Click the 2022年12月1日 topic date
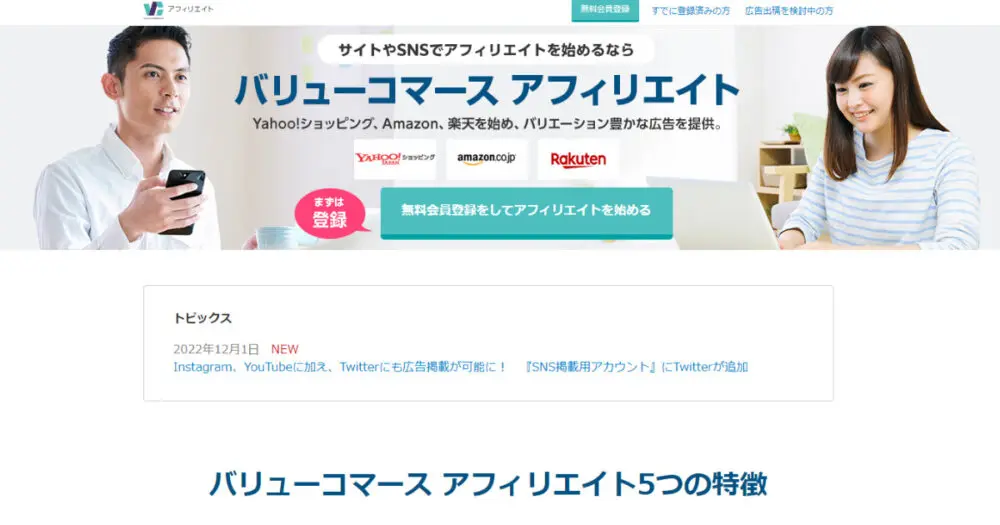This screenshot has height=525, width=1000. (x=216, y=349)
